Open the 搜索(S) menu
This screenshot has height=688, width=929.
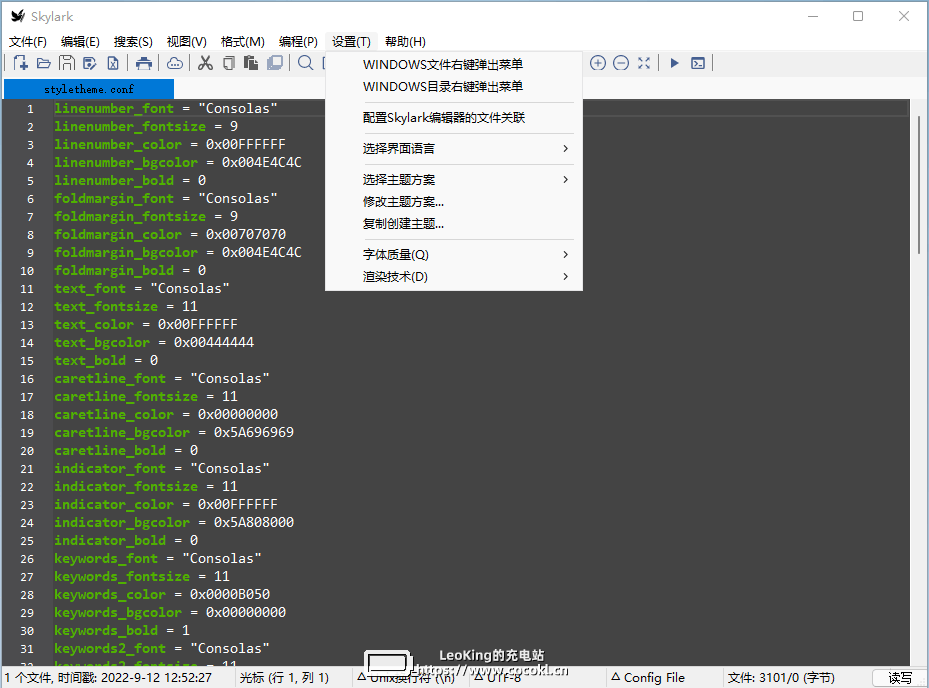(133, 41)
